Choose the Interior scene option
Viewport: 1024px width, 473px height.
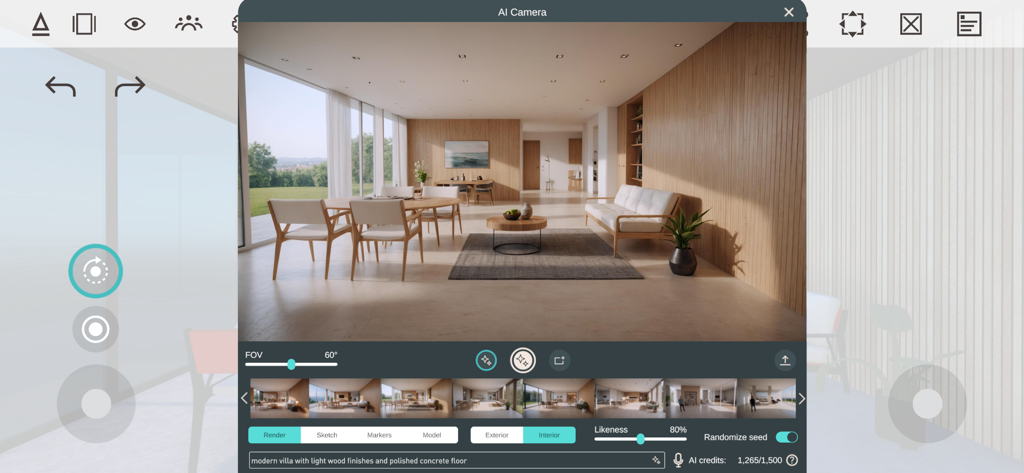(x=549, y=435)
